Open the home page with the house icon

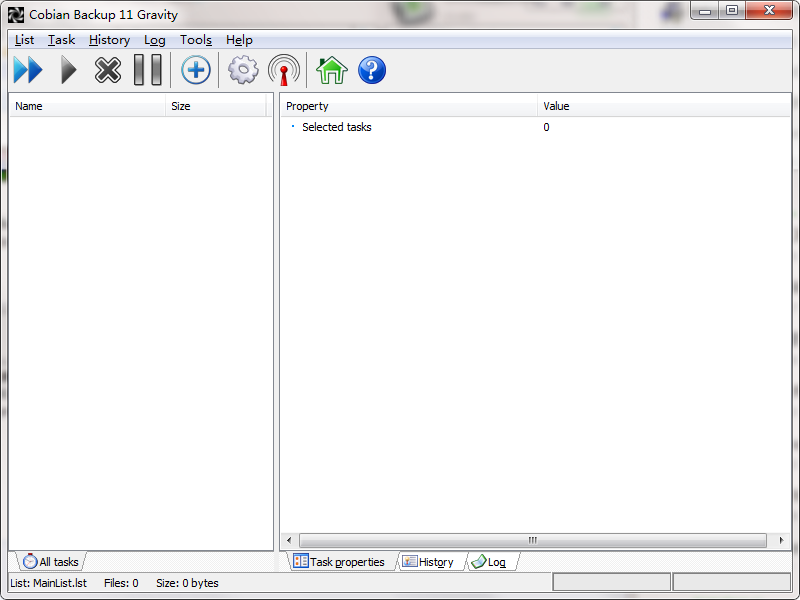pyautogui.click(x=331, y=70)
